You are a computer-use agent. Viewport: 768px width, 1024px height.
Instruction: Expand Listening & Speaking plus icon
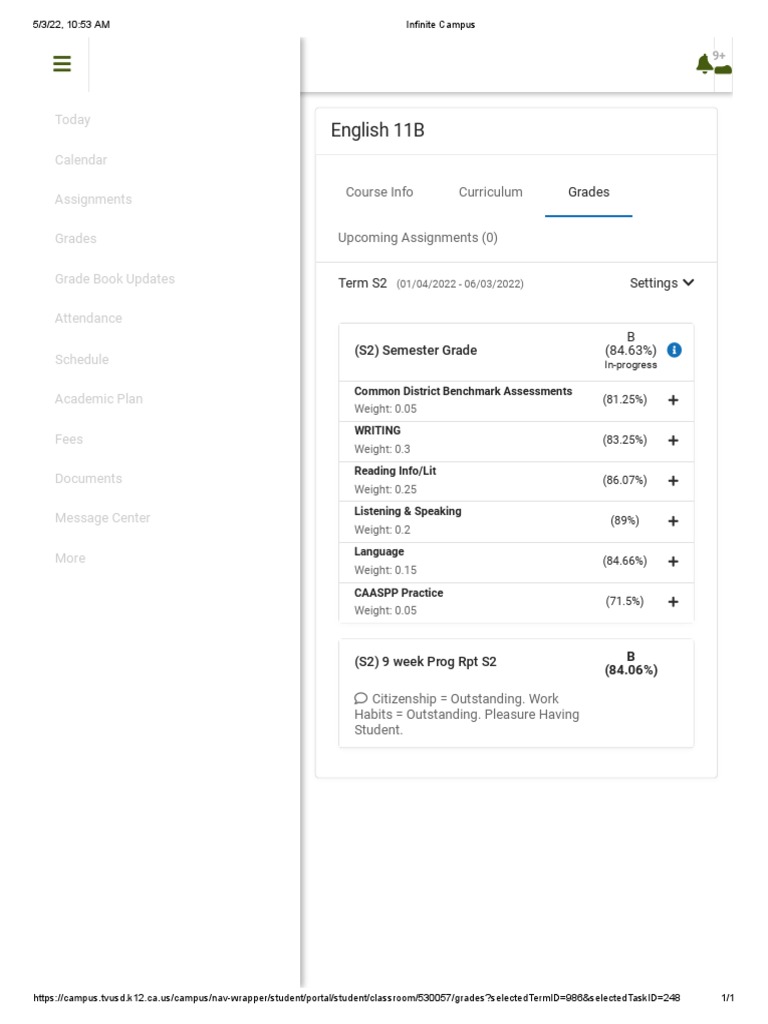[x=673, y=521]
